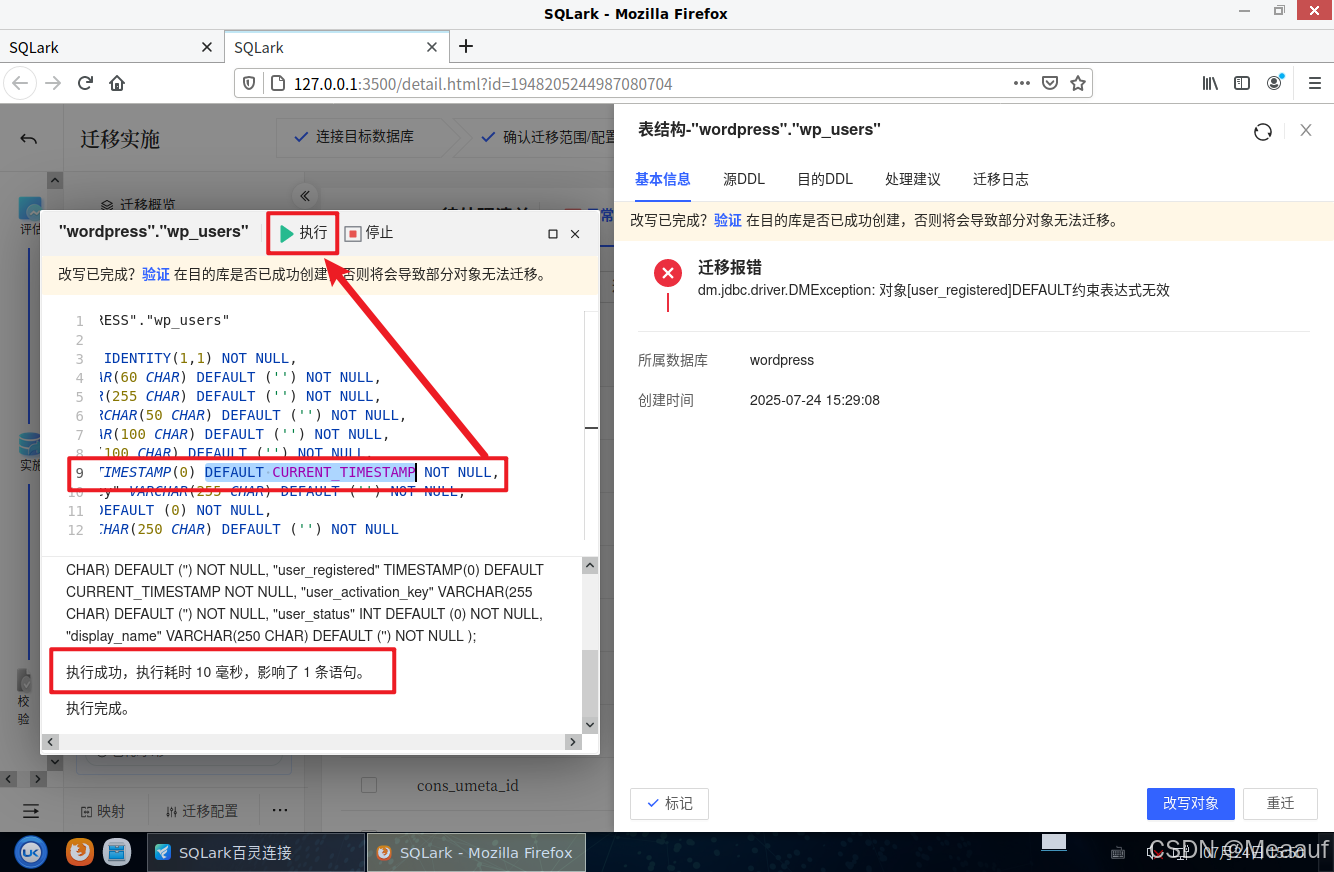1334x872 pixels.
Task: Click the 执行完成。 output message
Action: pyautogui.click(x=98, y=708)
